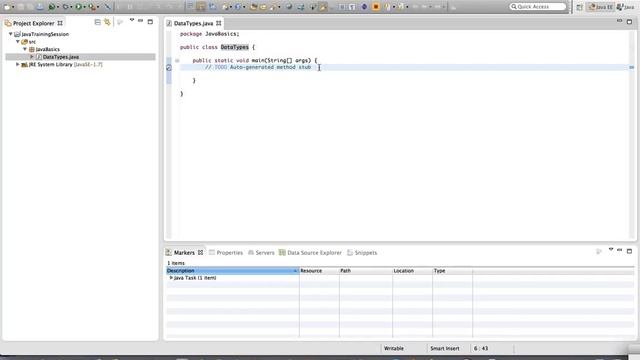Open the New dropdown arrow
Screen dimensions: 640x360
[x=13, y=7]
